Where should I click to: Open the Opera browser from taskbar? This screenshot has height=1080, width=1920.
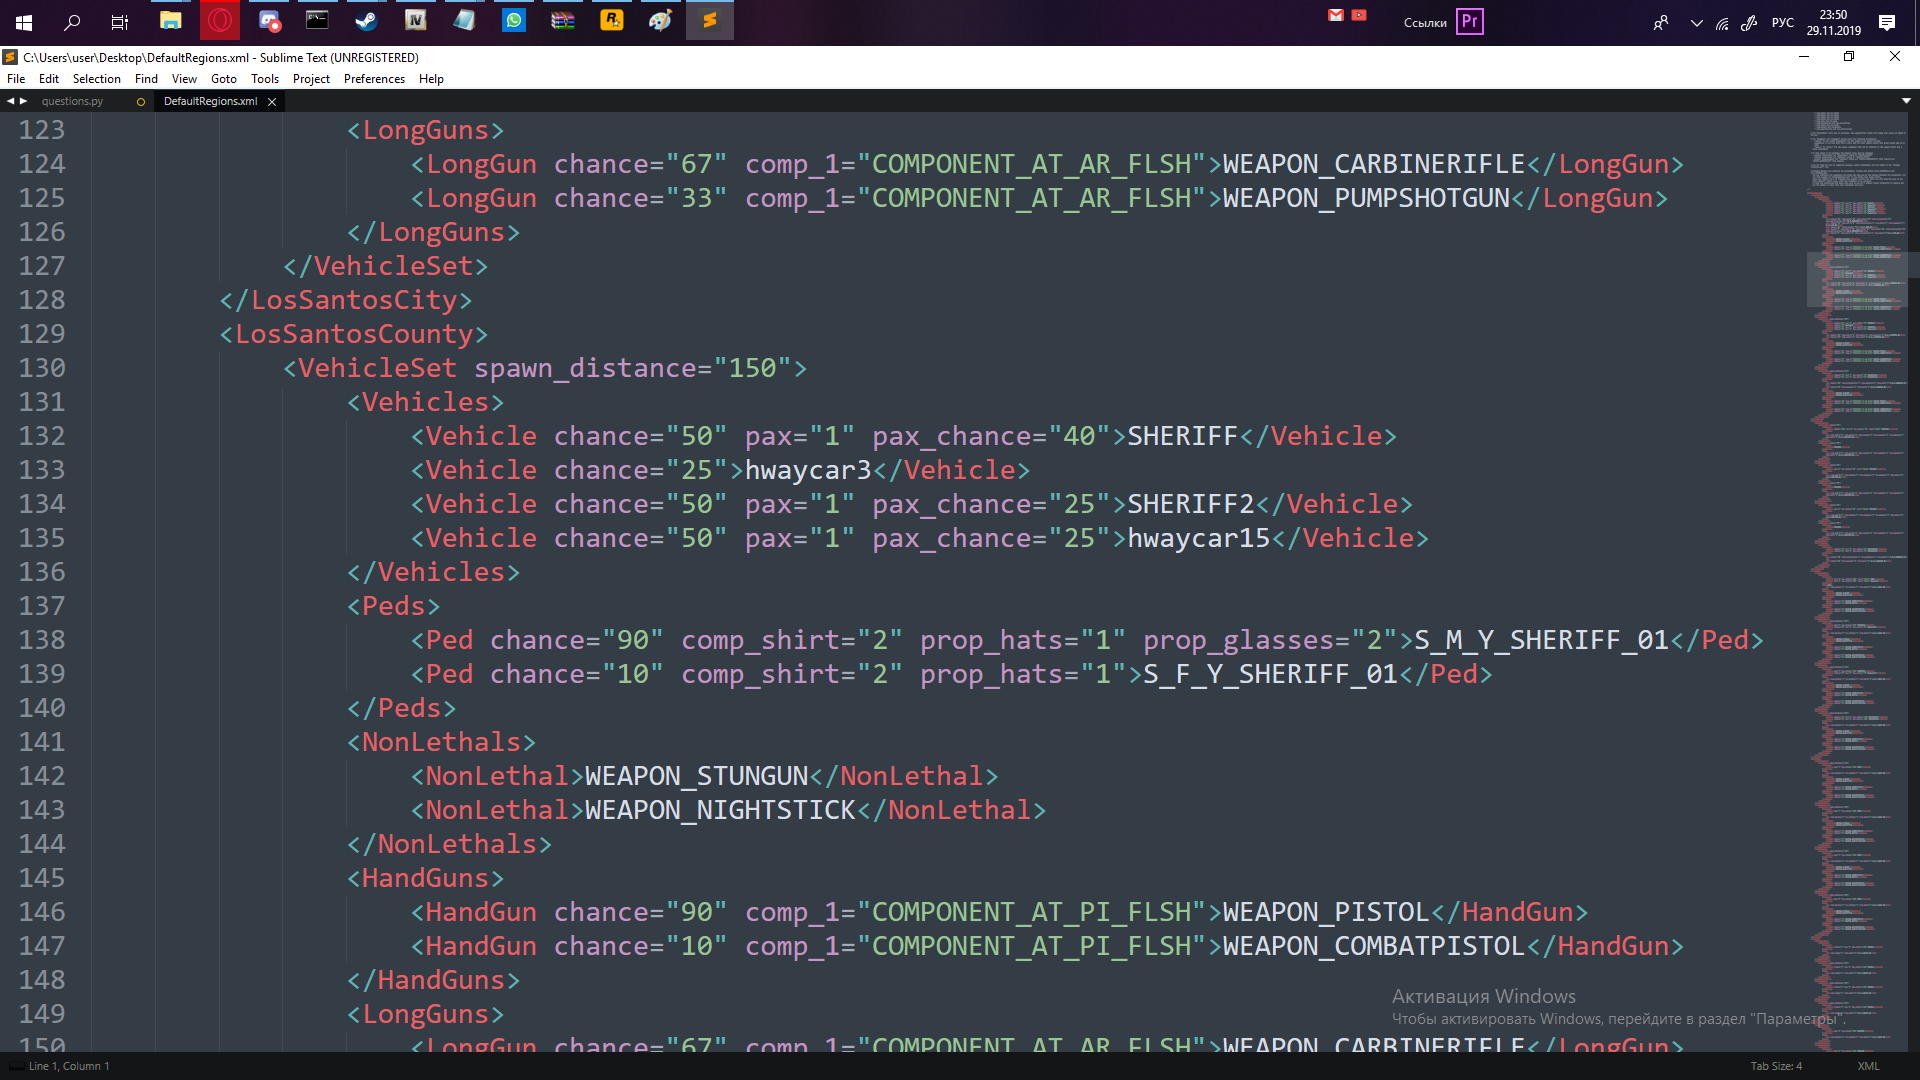[x=220, y=21]
